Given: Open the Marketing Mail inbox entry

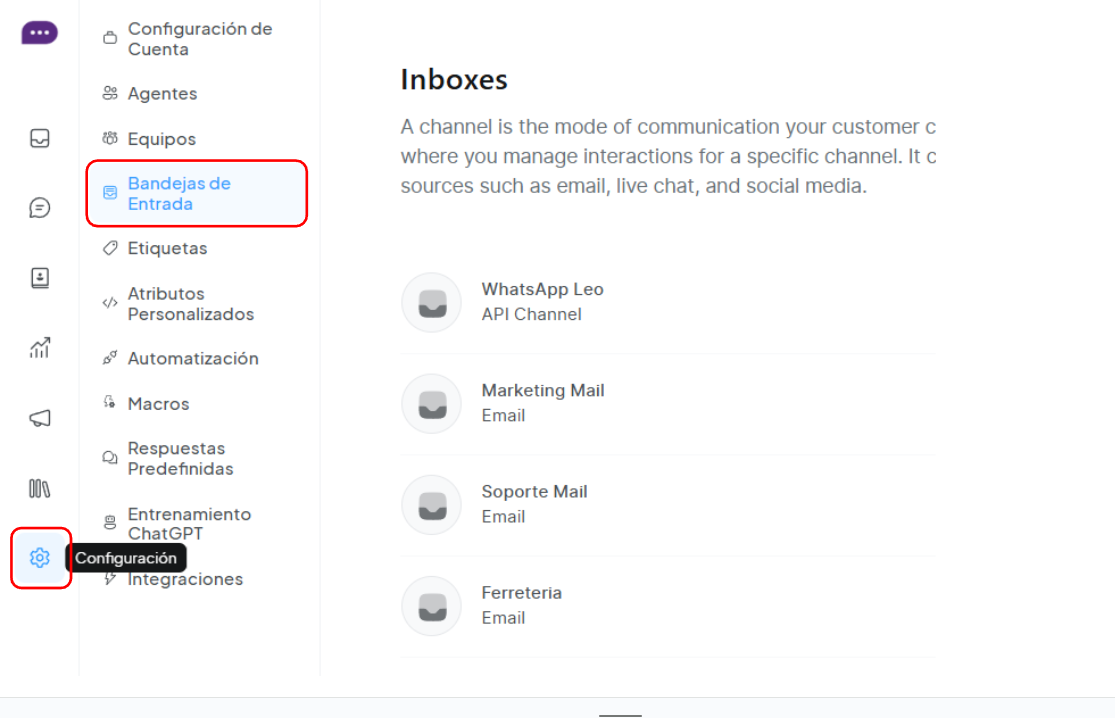Looking at the screenshot, I should (x=543, y=402).
